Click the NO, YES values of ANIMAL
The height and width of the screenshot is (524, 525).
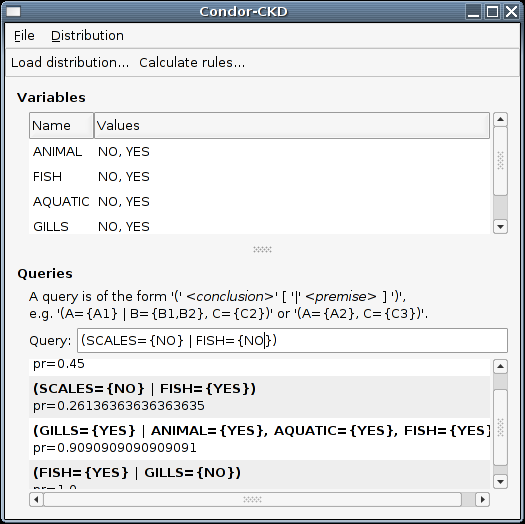pyautogui.click(x=124, y=152)
